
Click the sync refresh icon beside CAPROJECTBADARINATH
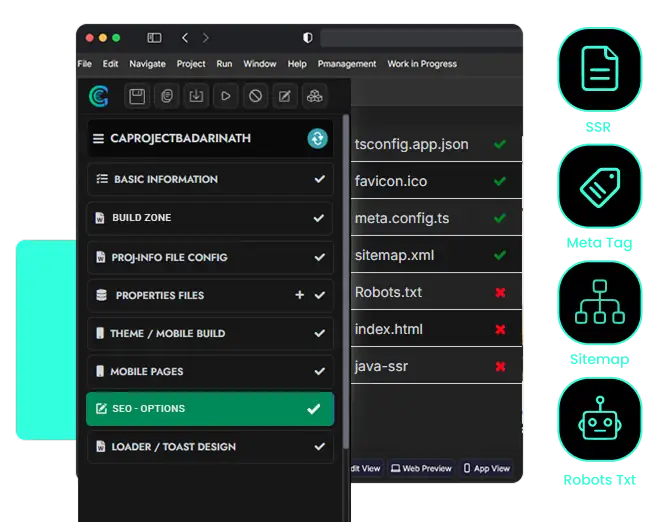[318, 139]
